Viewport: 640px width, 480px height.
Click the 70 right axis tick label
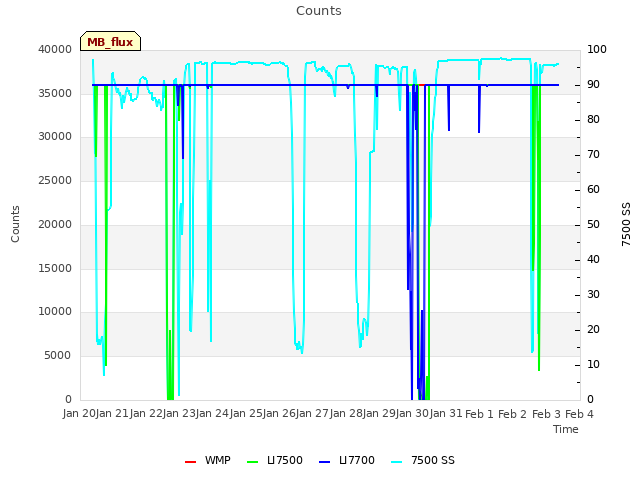(x=593, y=155)
